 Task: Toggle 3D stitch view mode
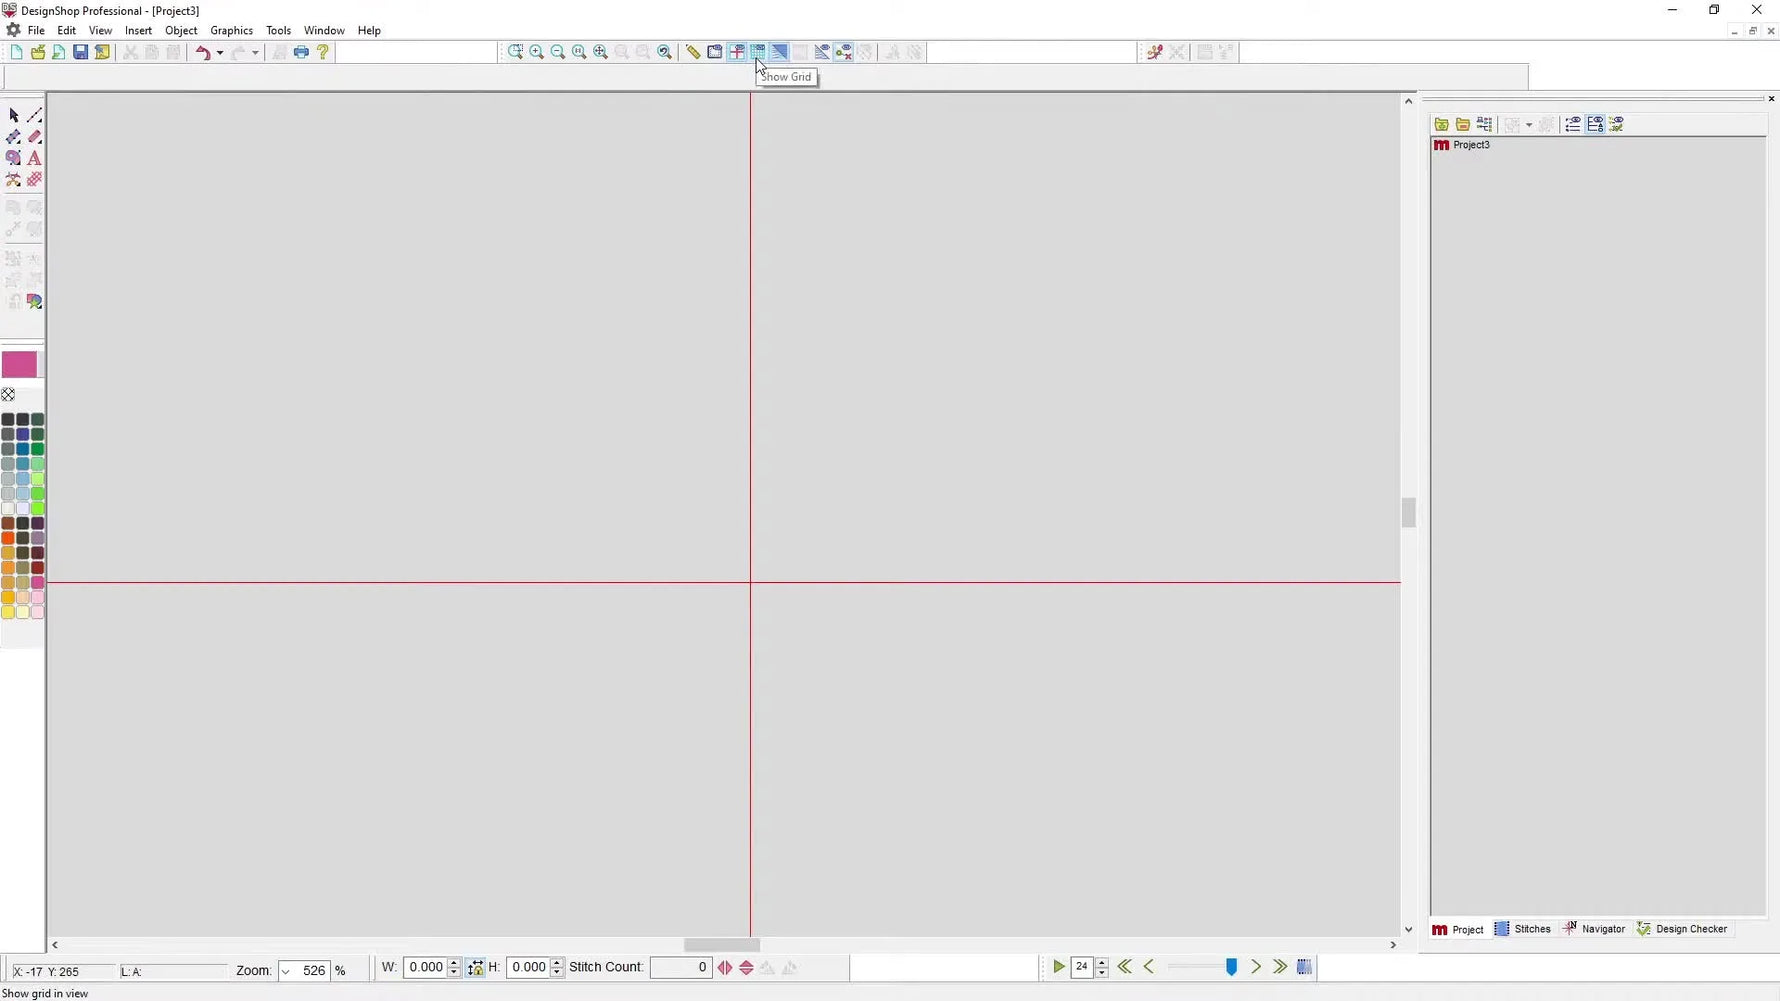pyautogui.click(x=779, y=51)
